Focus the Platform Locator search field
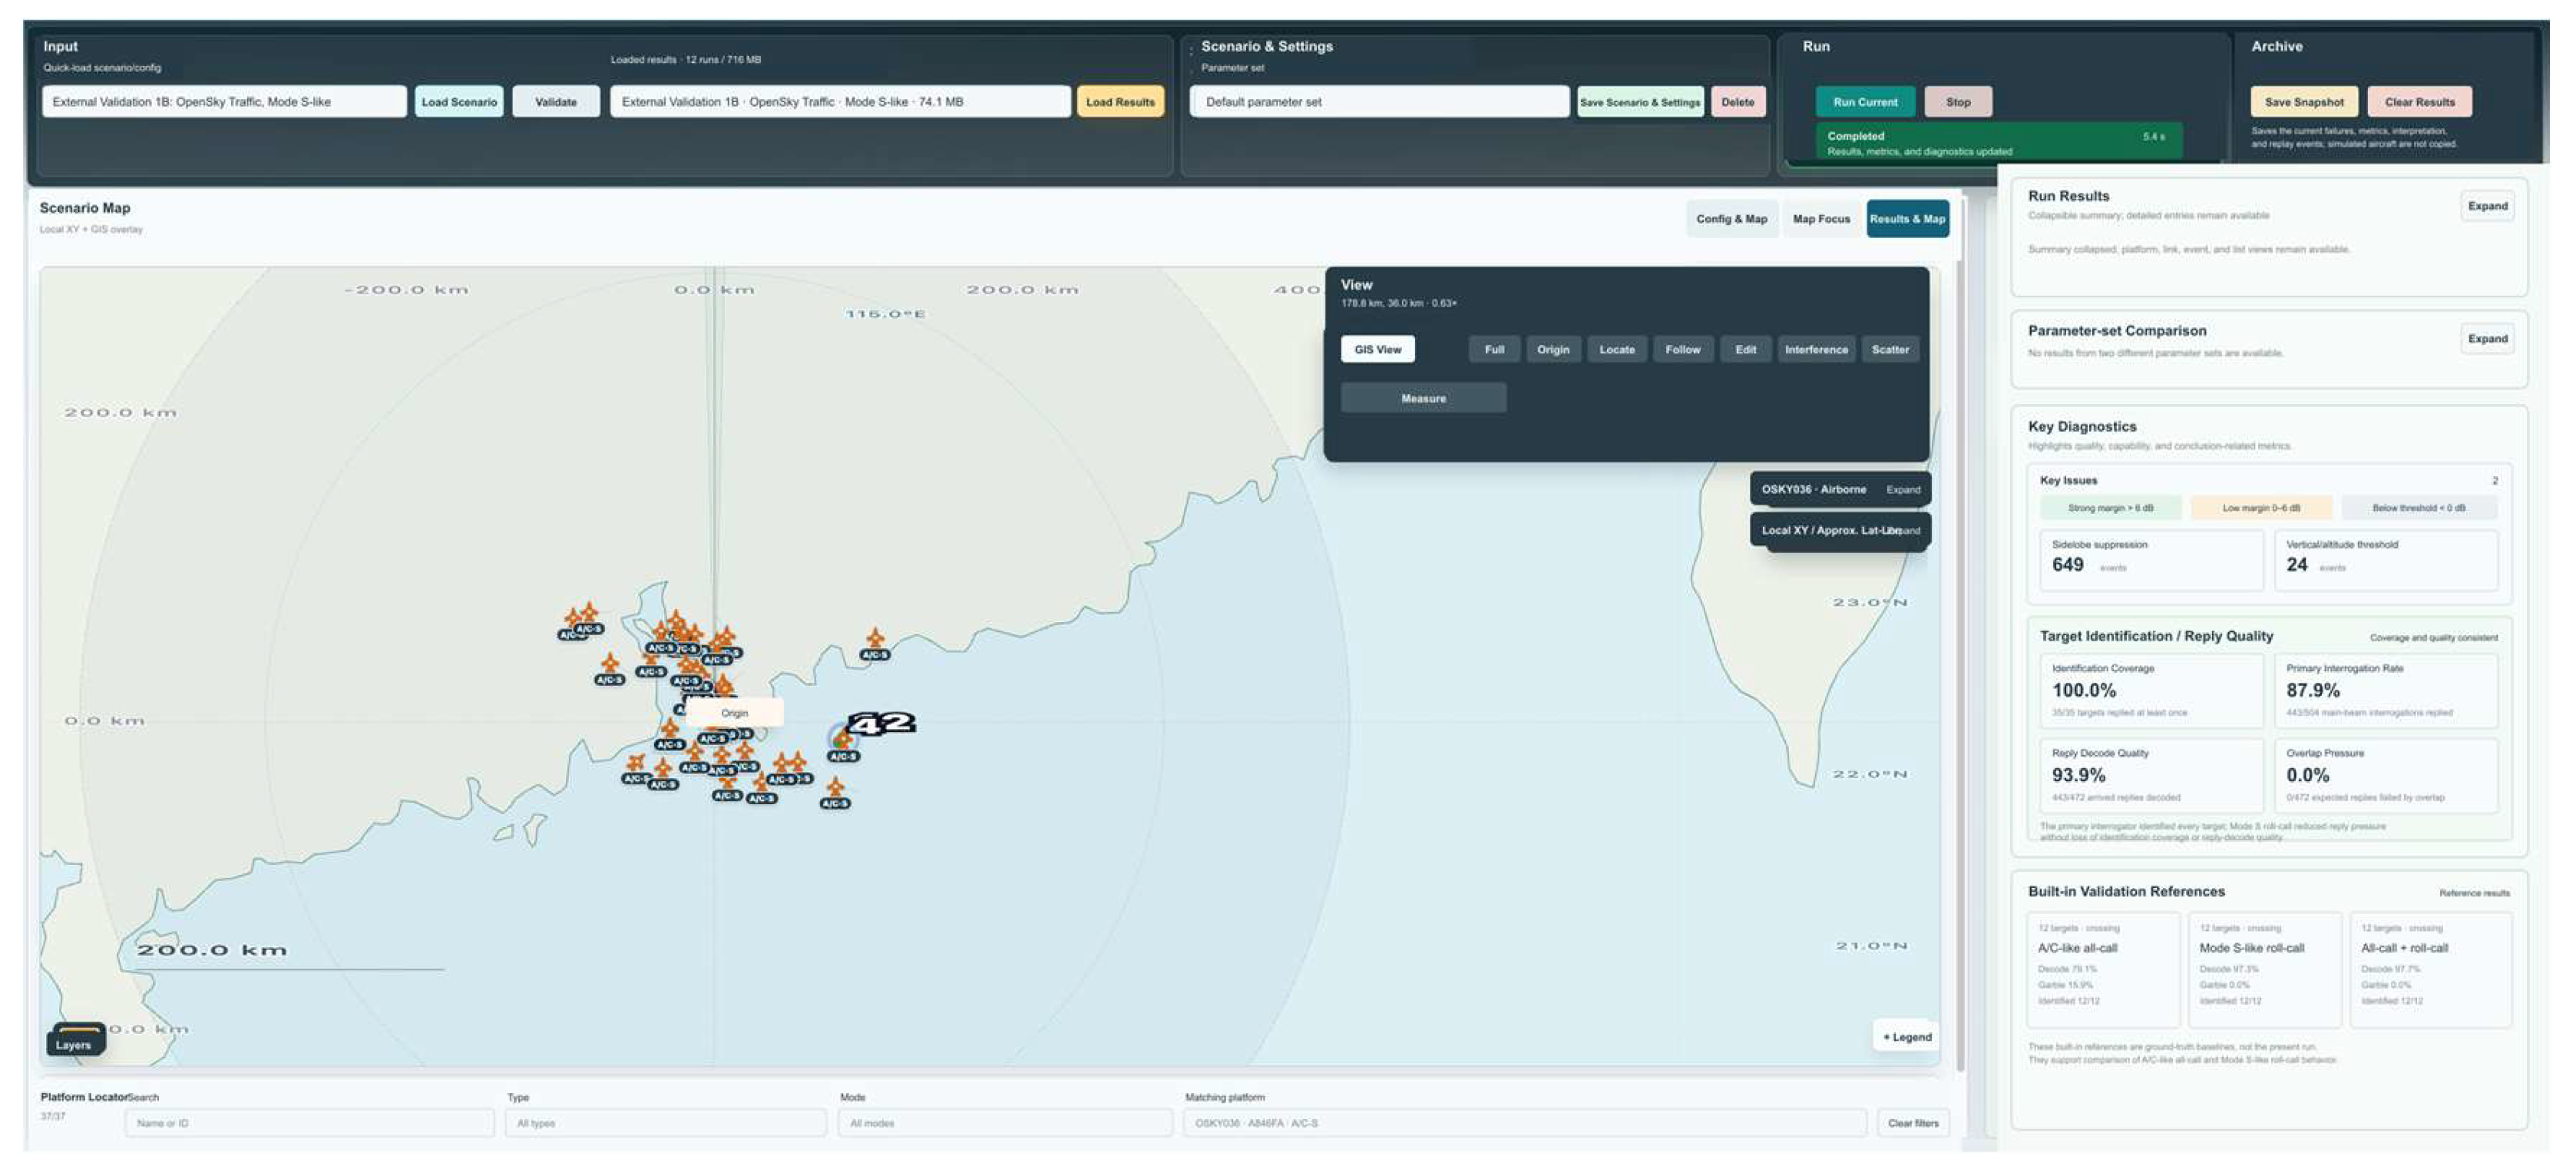2576x1169 pixels. pyautogui.click(x=309, y=1123)
